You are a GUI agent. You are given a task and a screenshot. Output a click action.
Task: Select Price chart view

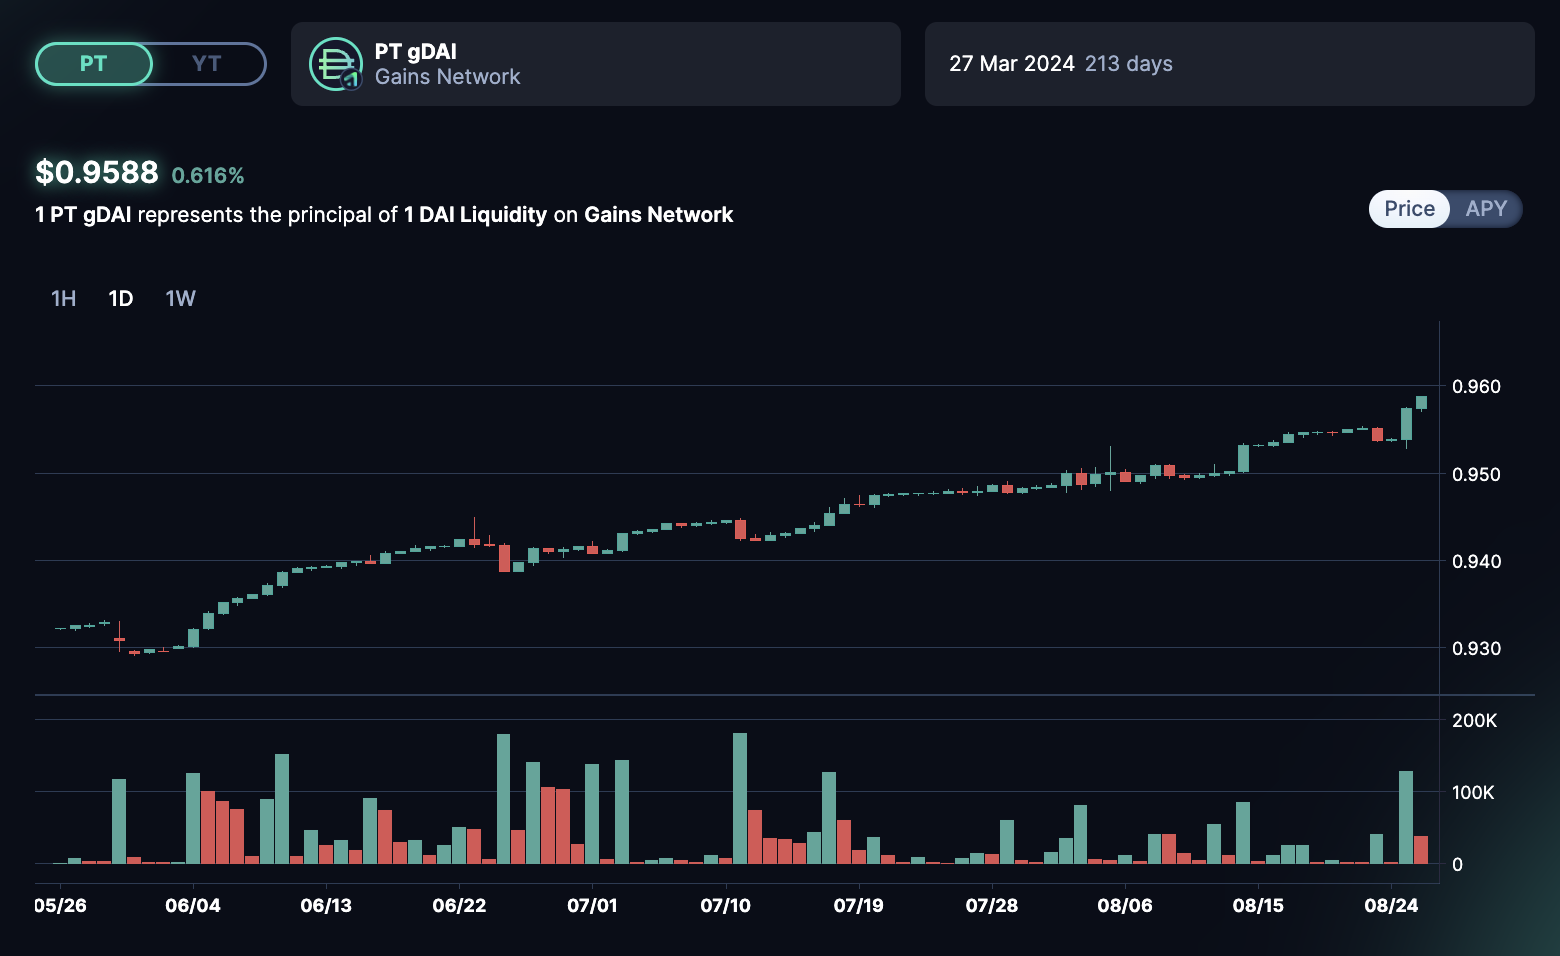click(1409, 209)
